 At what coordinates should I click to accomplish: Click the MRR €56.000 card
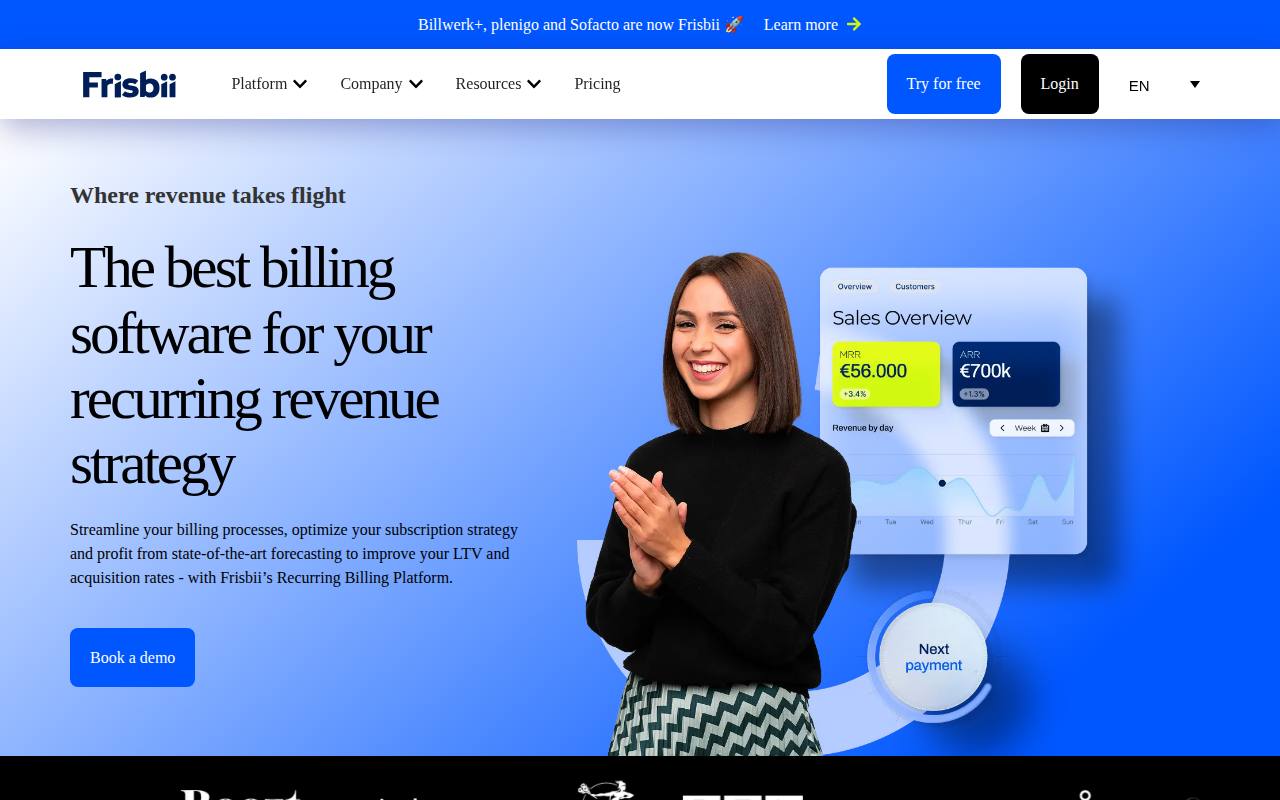coord(886,374)
